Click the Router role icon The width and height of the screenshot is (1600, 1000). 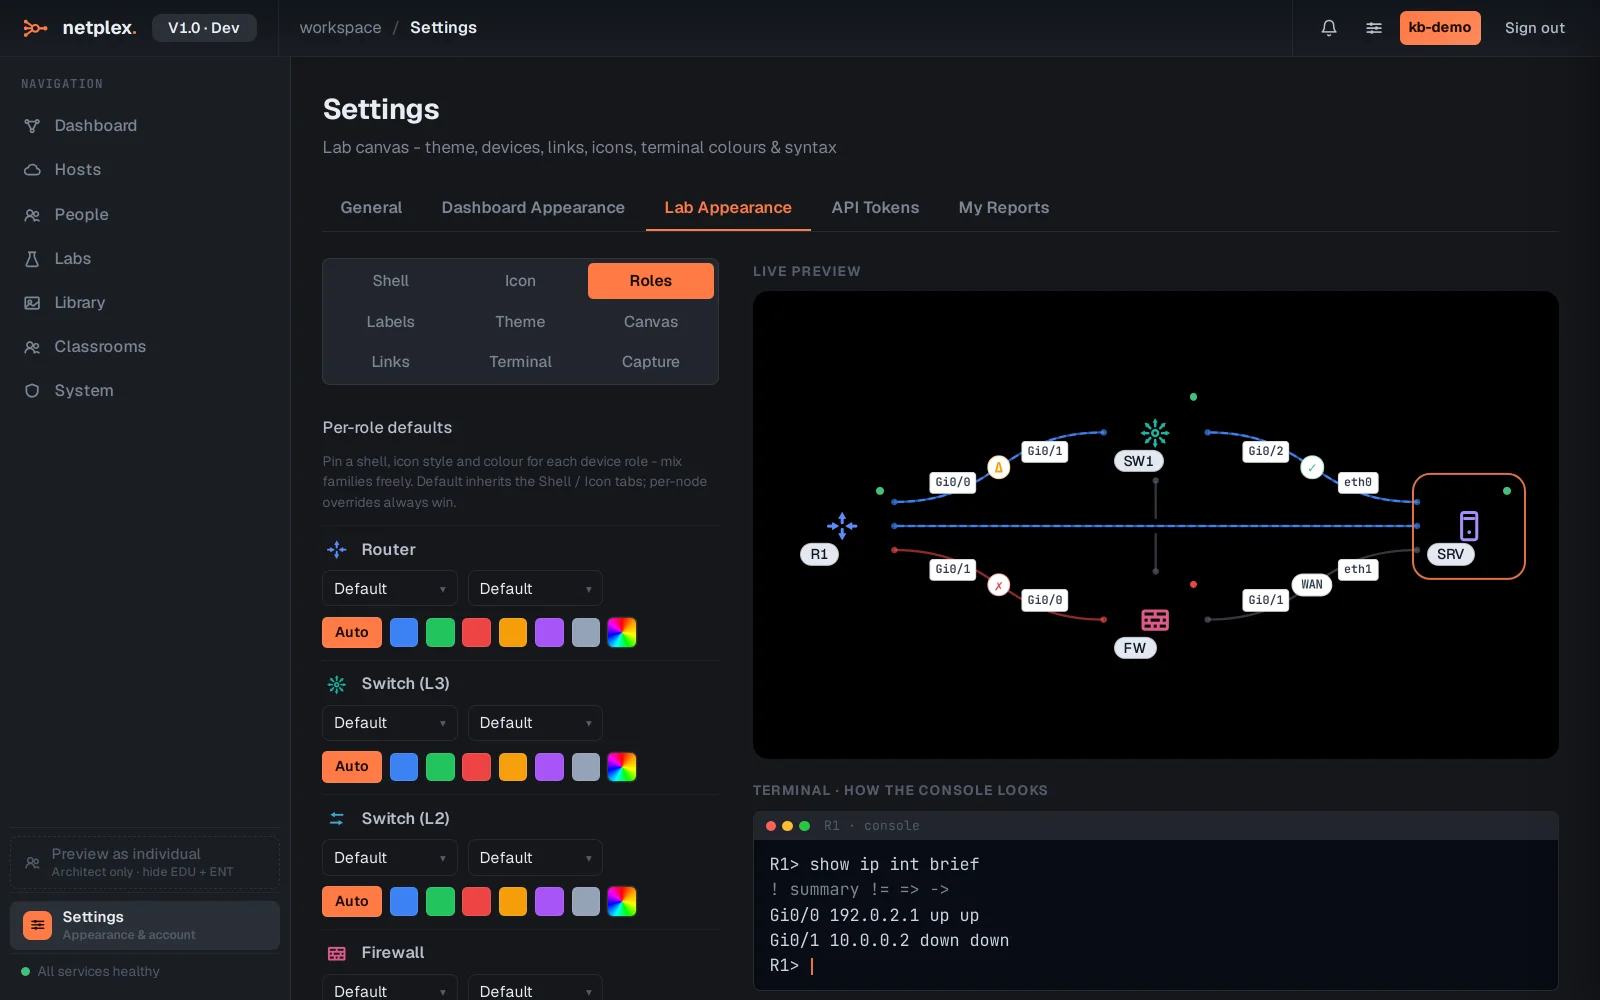point(337,550)
